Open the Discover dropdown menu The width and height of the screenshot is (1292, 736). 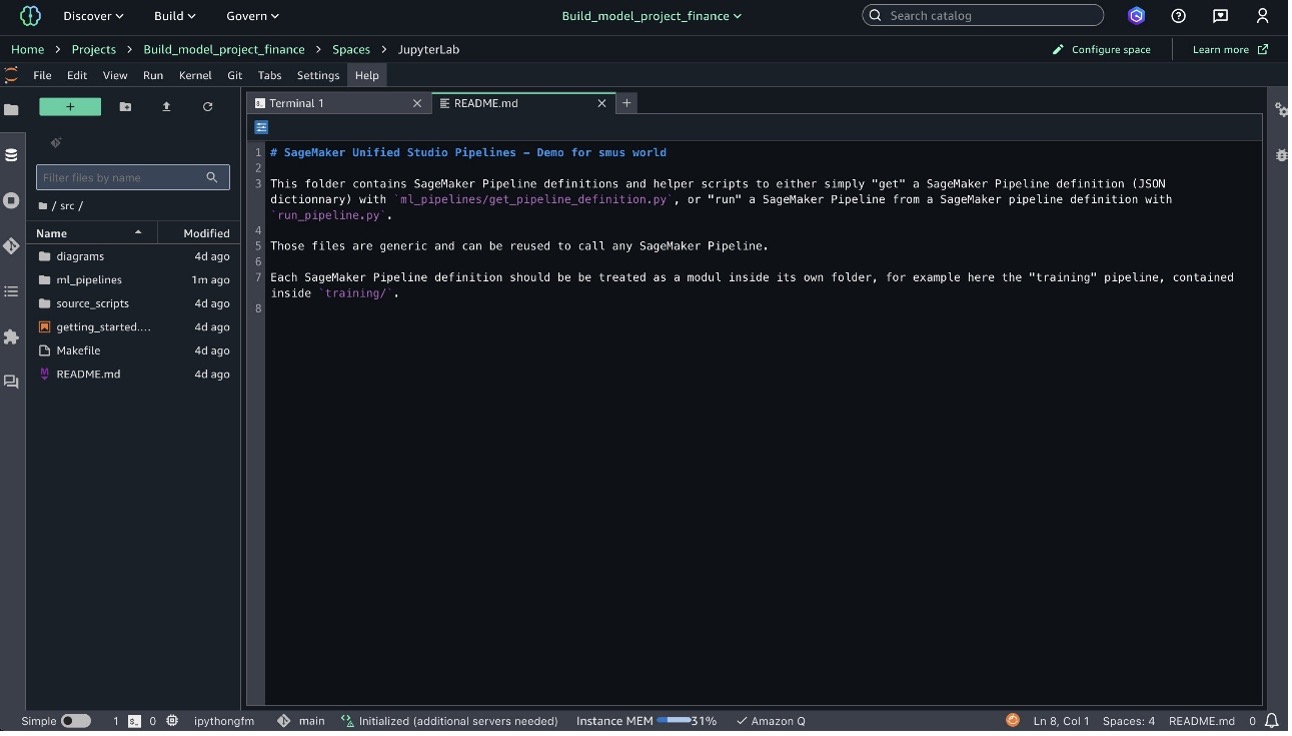[93, 16]
